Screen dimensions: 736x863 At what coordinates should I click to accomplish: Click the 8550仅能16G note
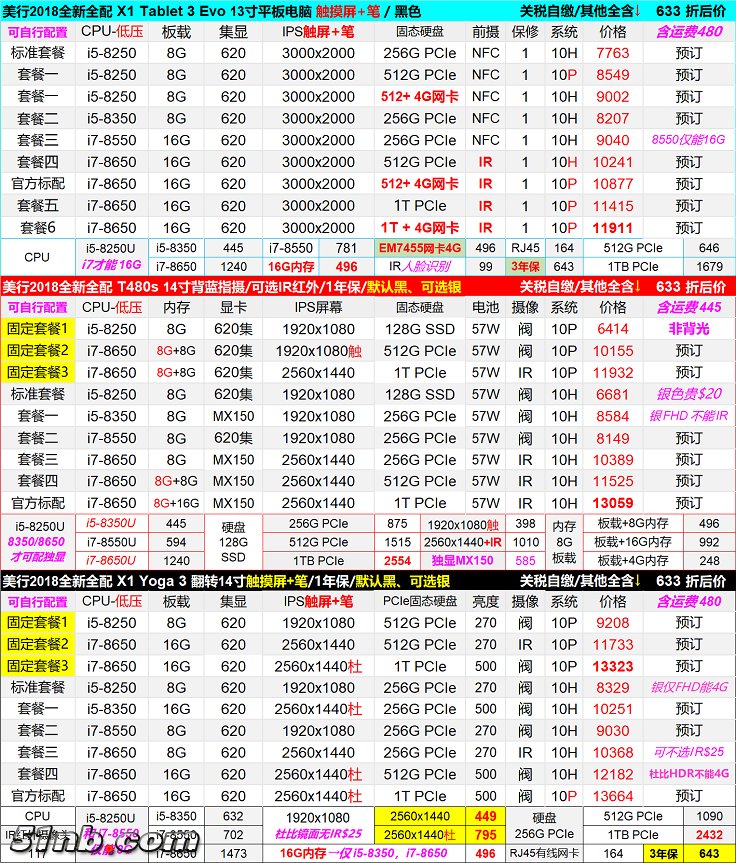[688, 140]
